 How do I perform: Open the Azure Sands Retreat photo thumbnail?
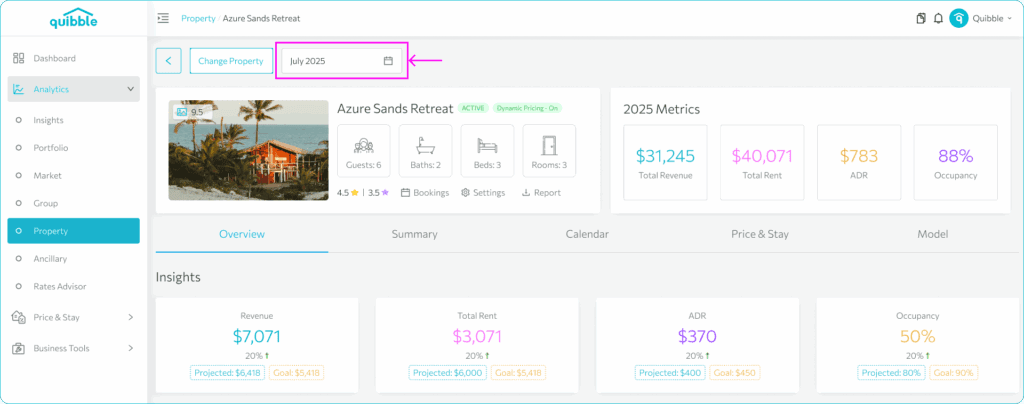(248, 150)
